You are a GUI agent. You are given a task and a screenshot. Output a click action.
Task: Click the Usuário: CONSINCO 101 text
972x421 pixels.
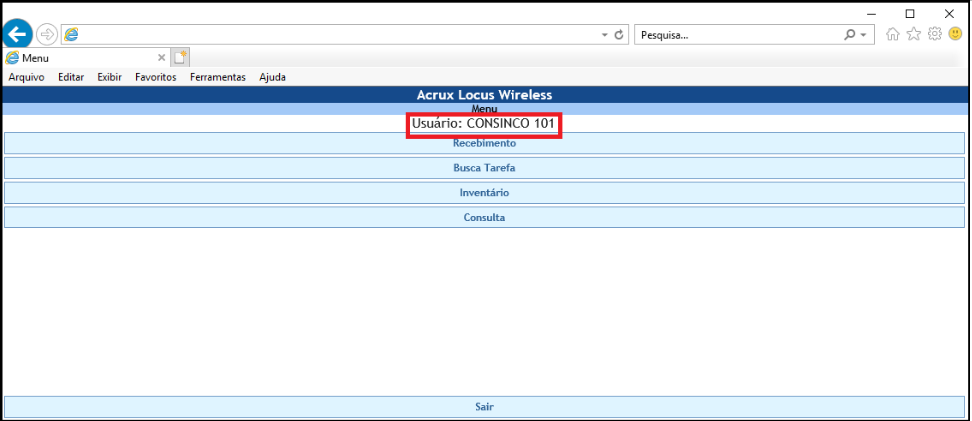483,123
